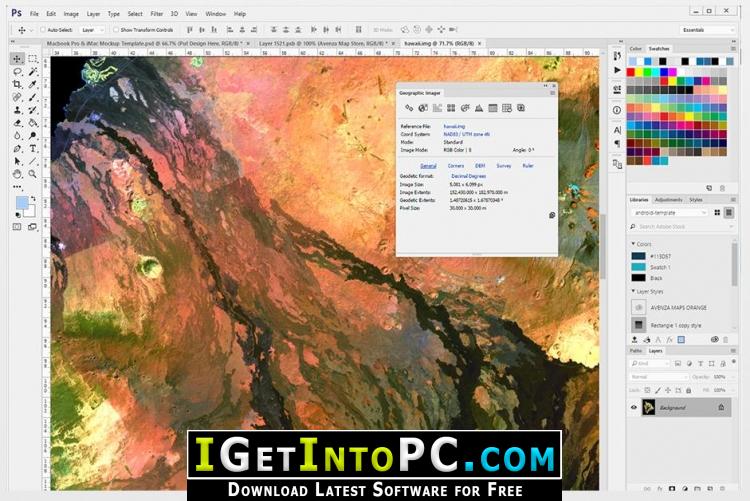Enable the Auto-Select checkbox
Image resolution: width=750 pixels, height=501 pixels.
pos(43,30)
